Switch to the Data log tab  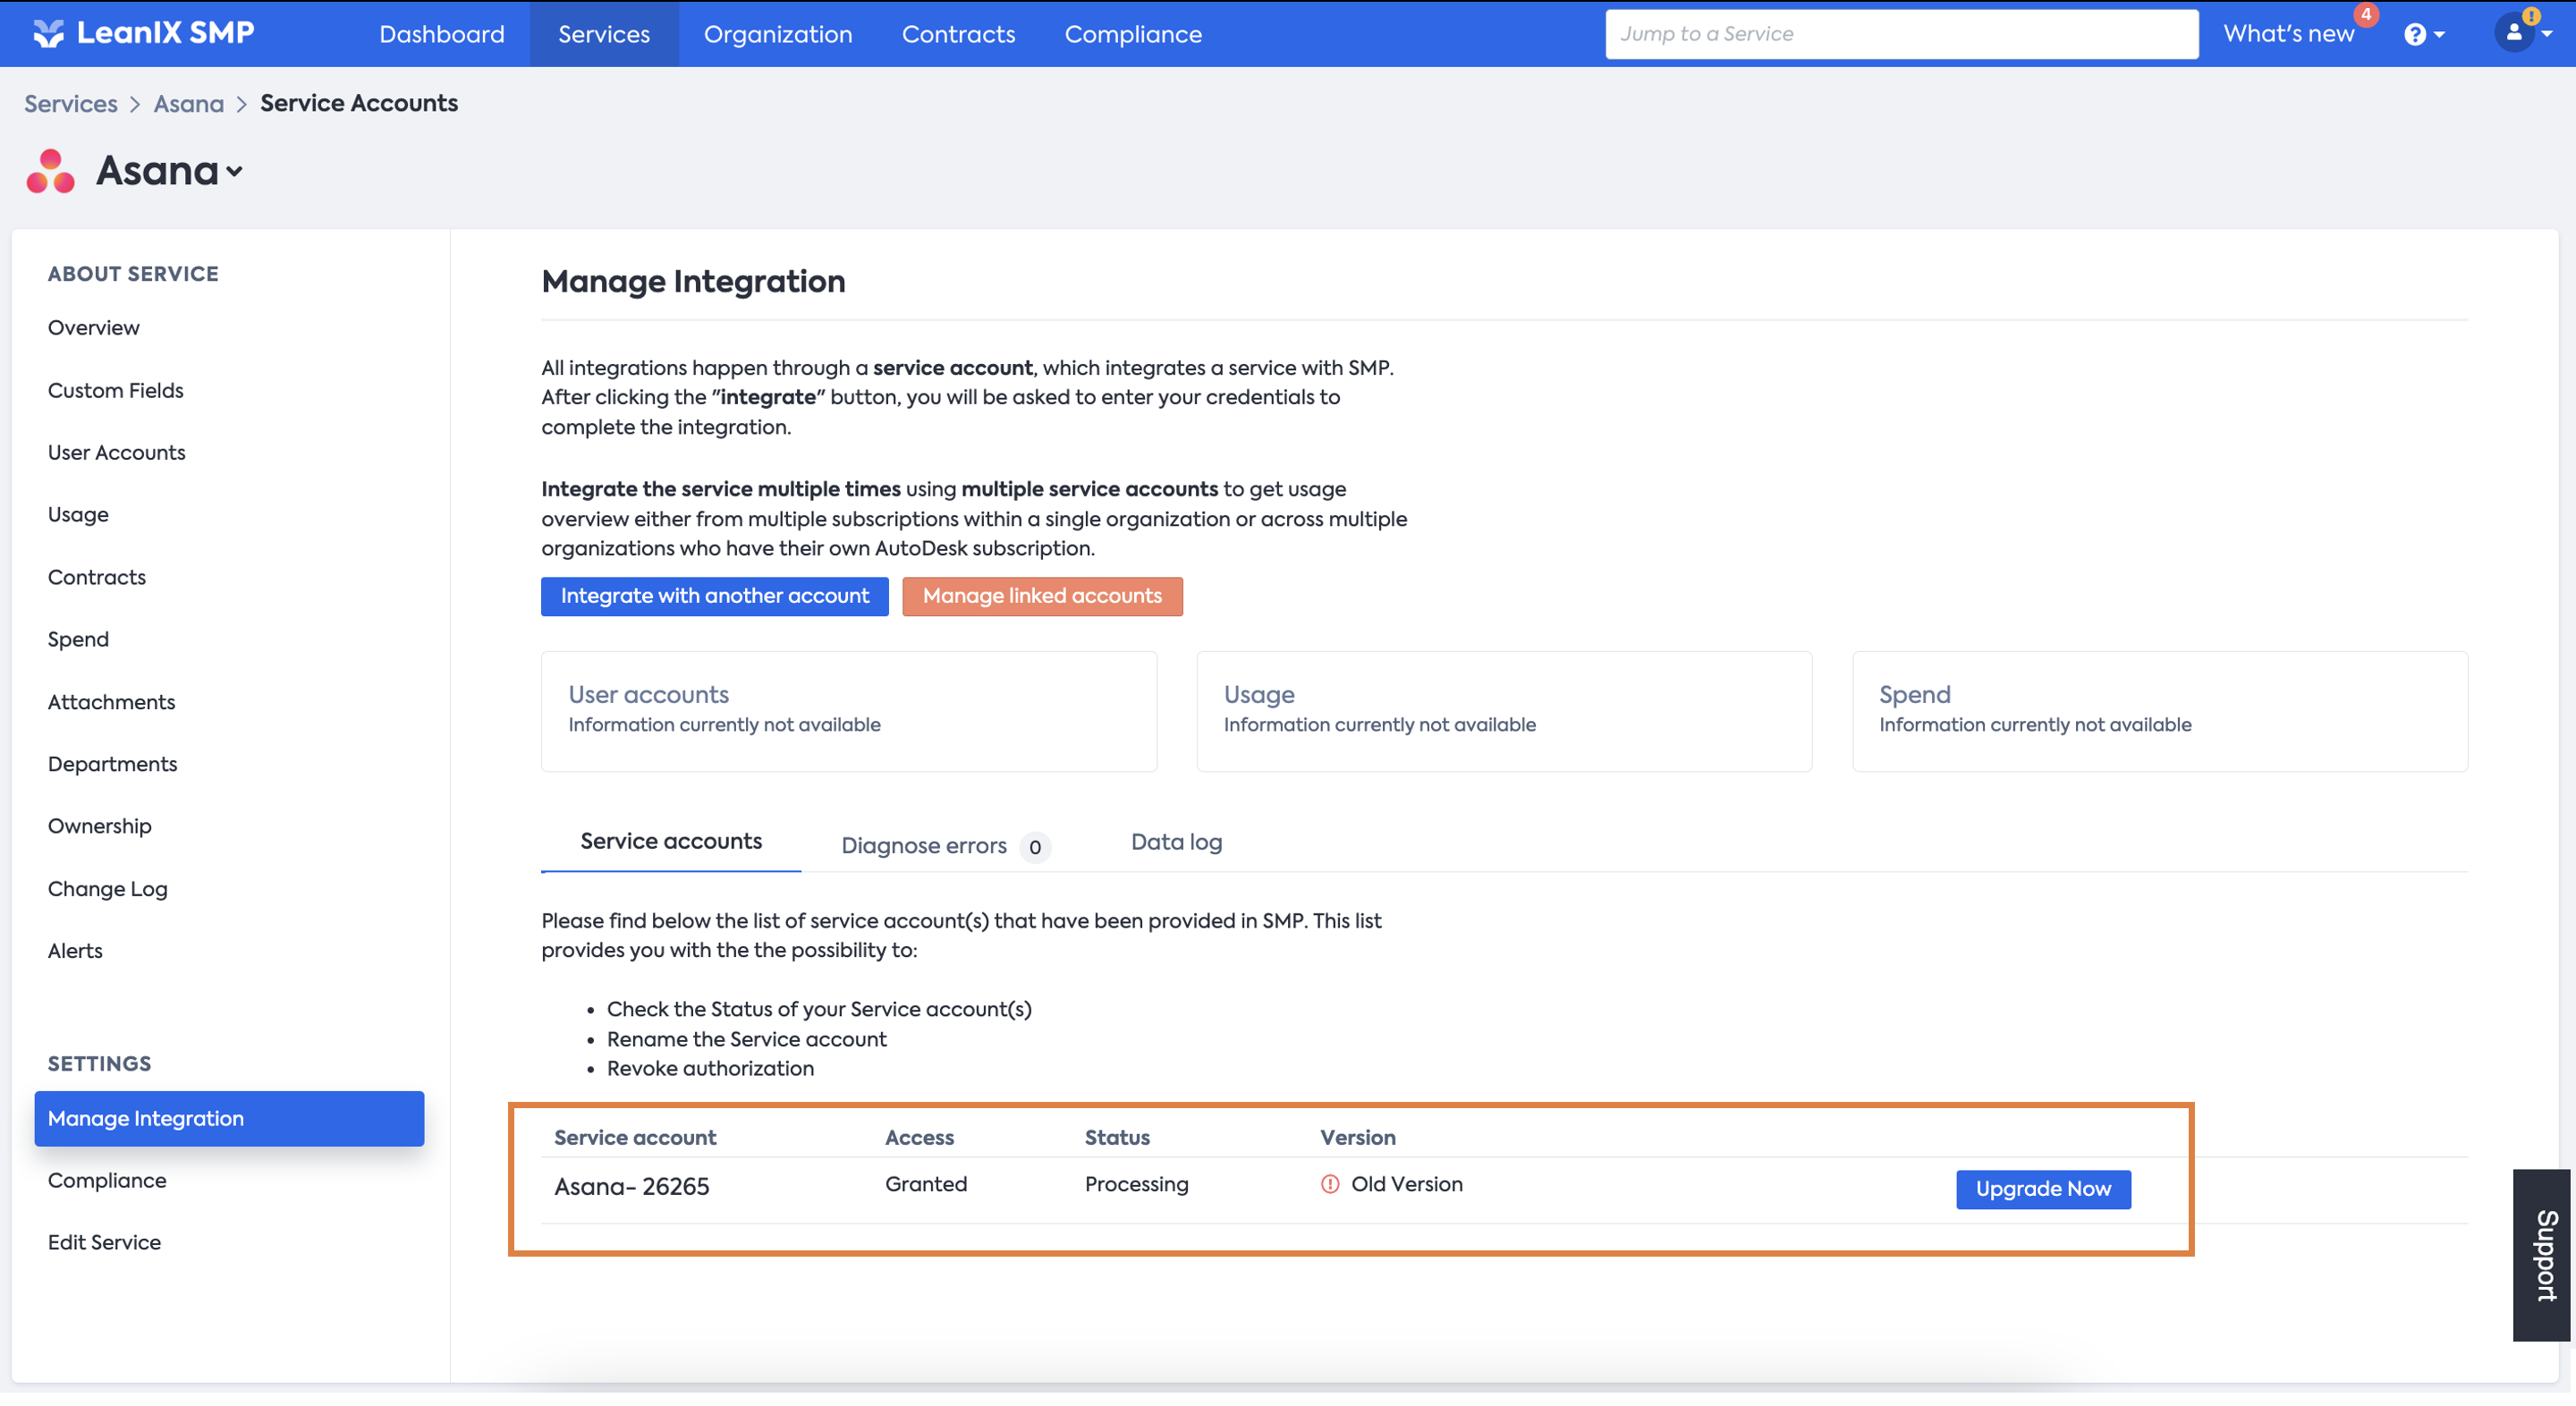(x=1176, y=842)
